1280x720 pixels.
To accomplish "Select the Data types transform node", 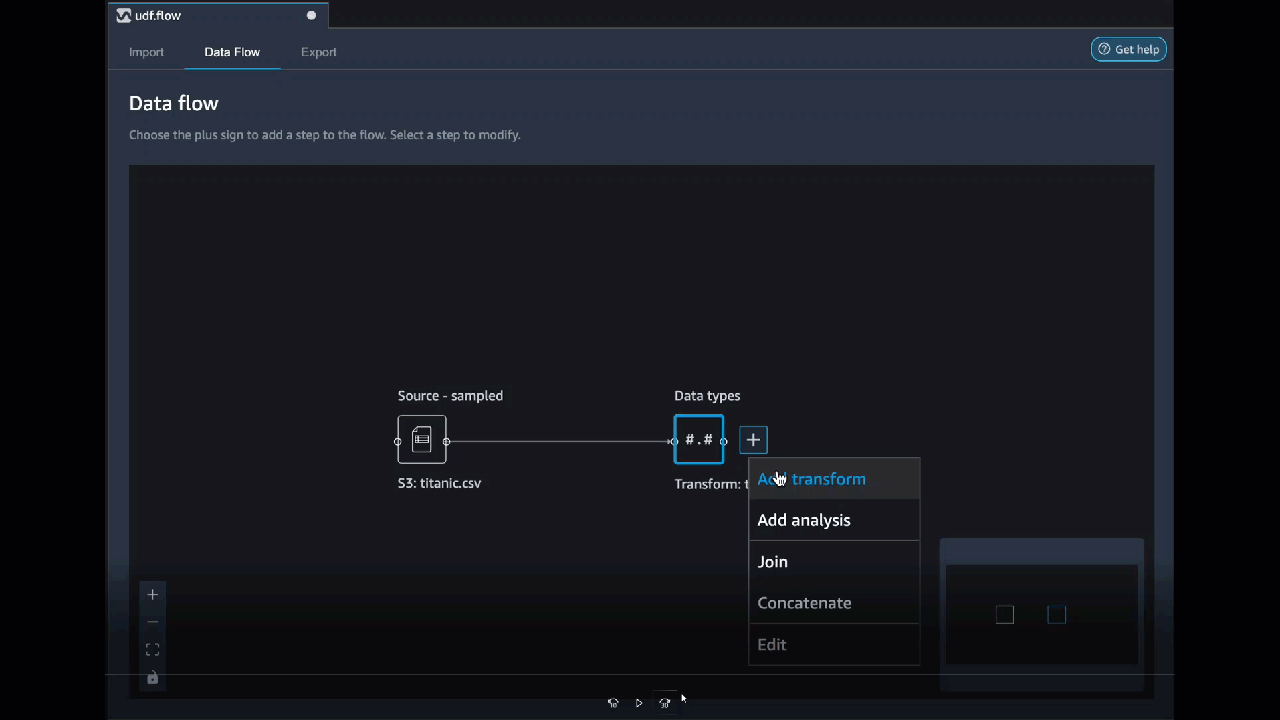I will pos(699,440).
